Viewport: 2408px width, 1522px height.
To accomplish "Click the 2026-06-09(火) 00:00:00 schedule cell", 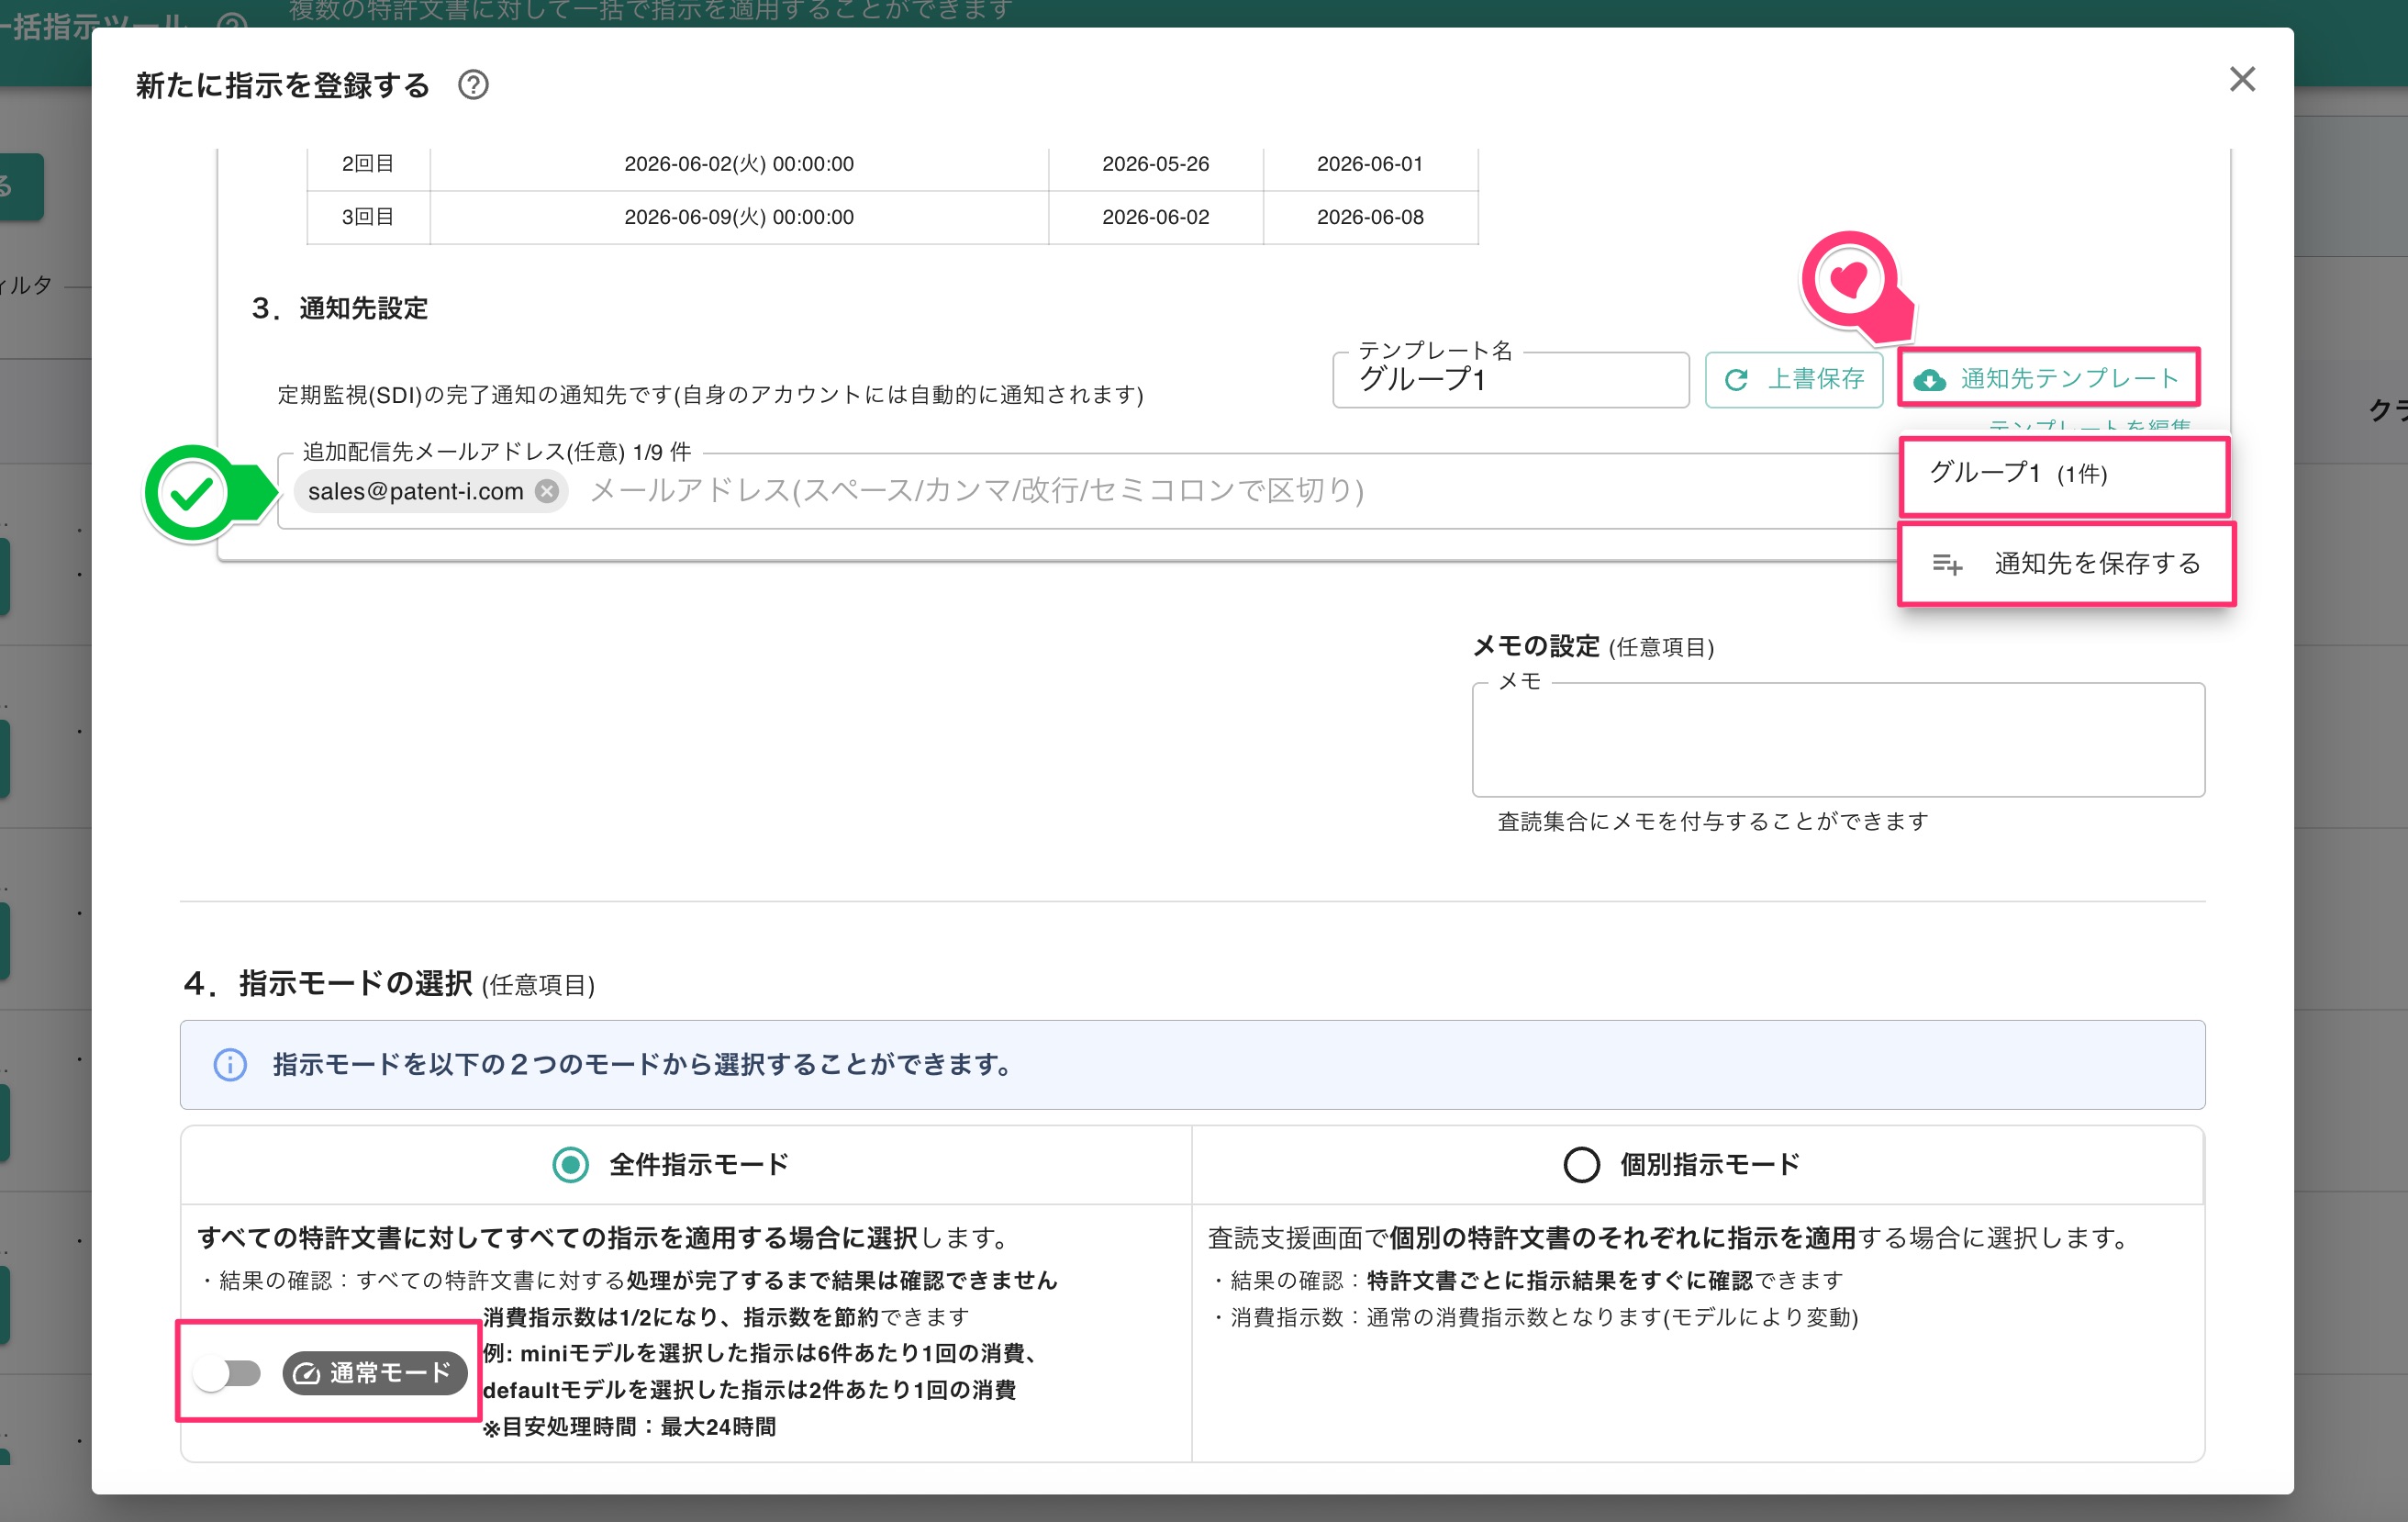I will [739, 217].
